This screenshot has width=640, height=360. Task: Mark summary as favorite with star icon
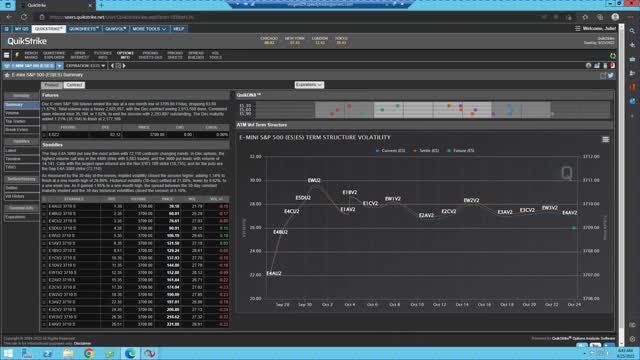7,75
